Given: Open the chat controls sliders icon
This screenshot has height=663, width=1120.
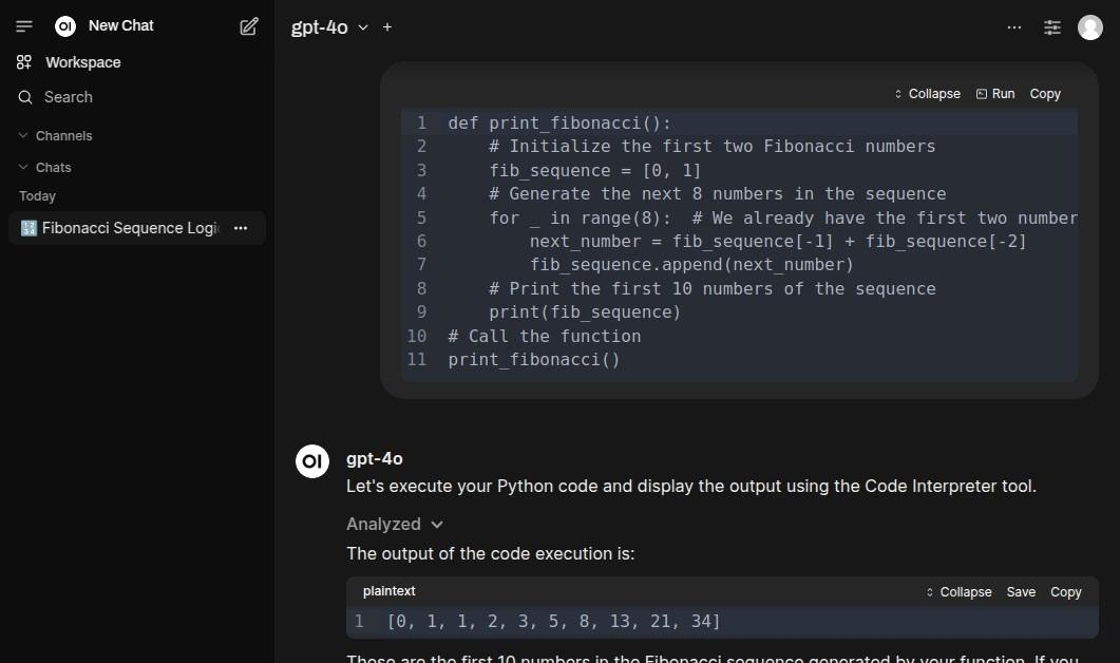Looking at the screenshot, I should pyautogui.click(x=1052, y=27).
